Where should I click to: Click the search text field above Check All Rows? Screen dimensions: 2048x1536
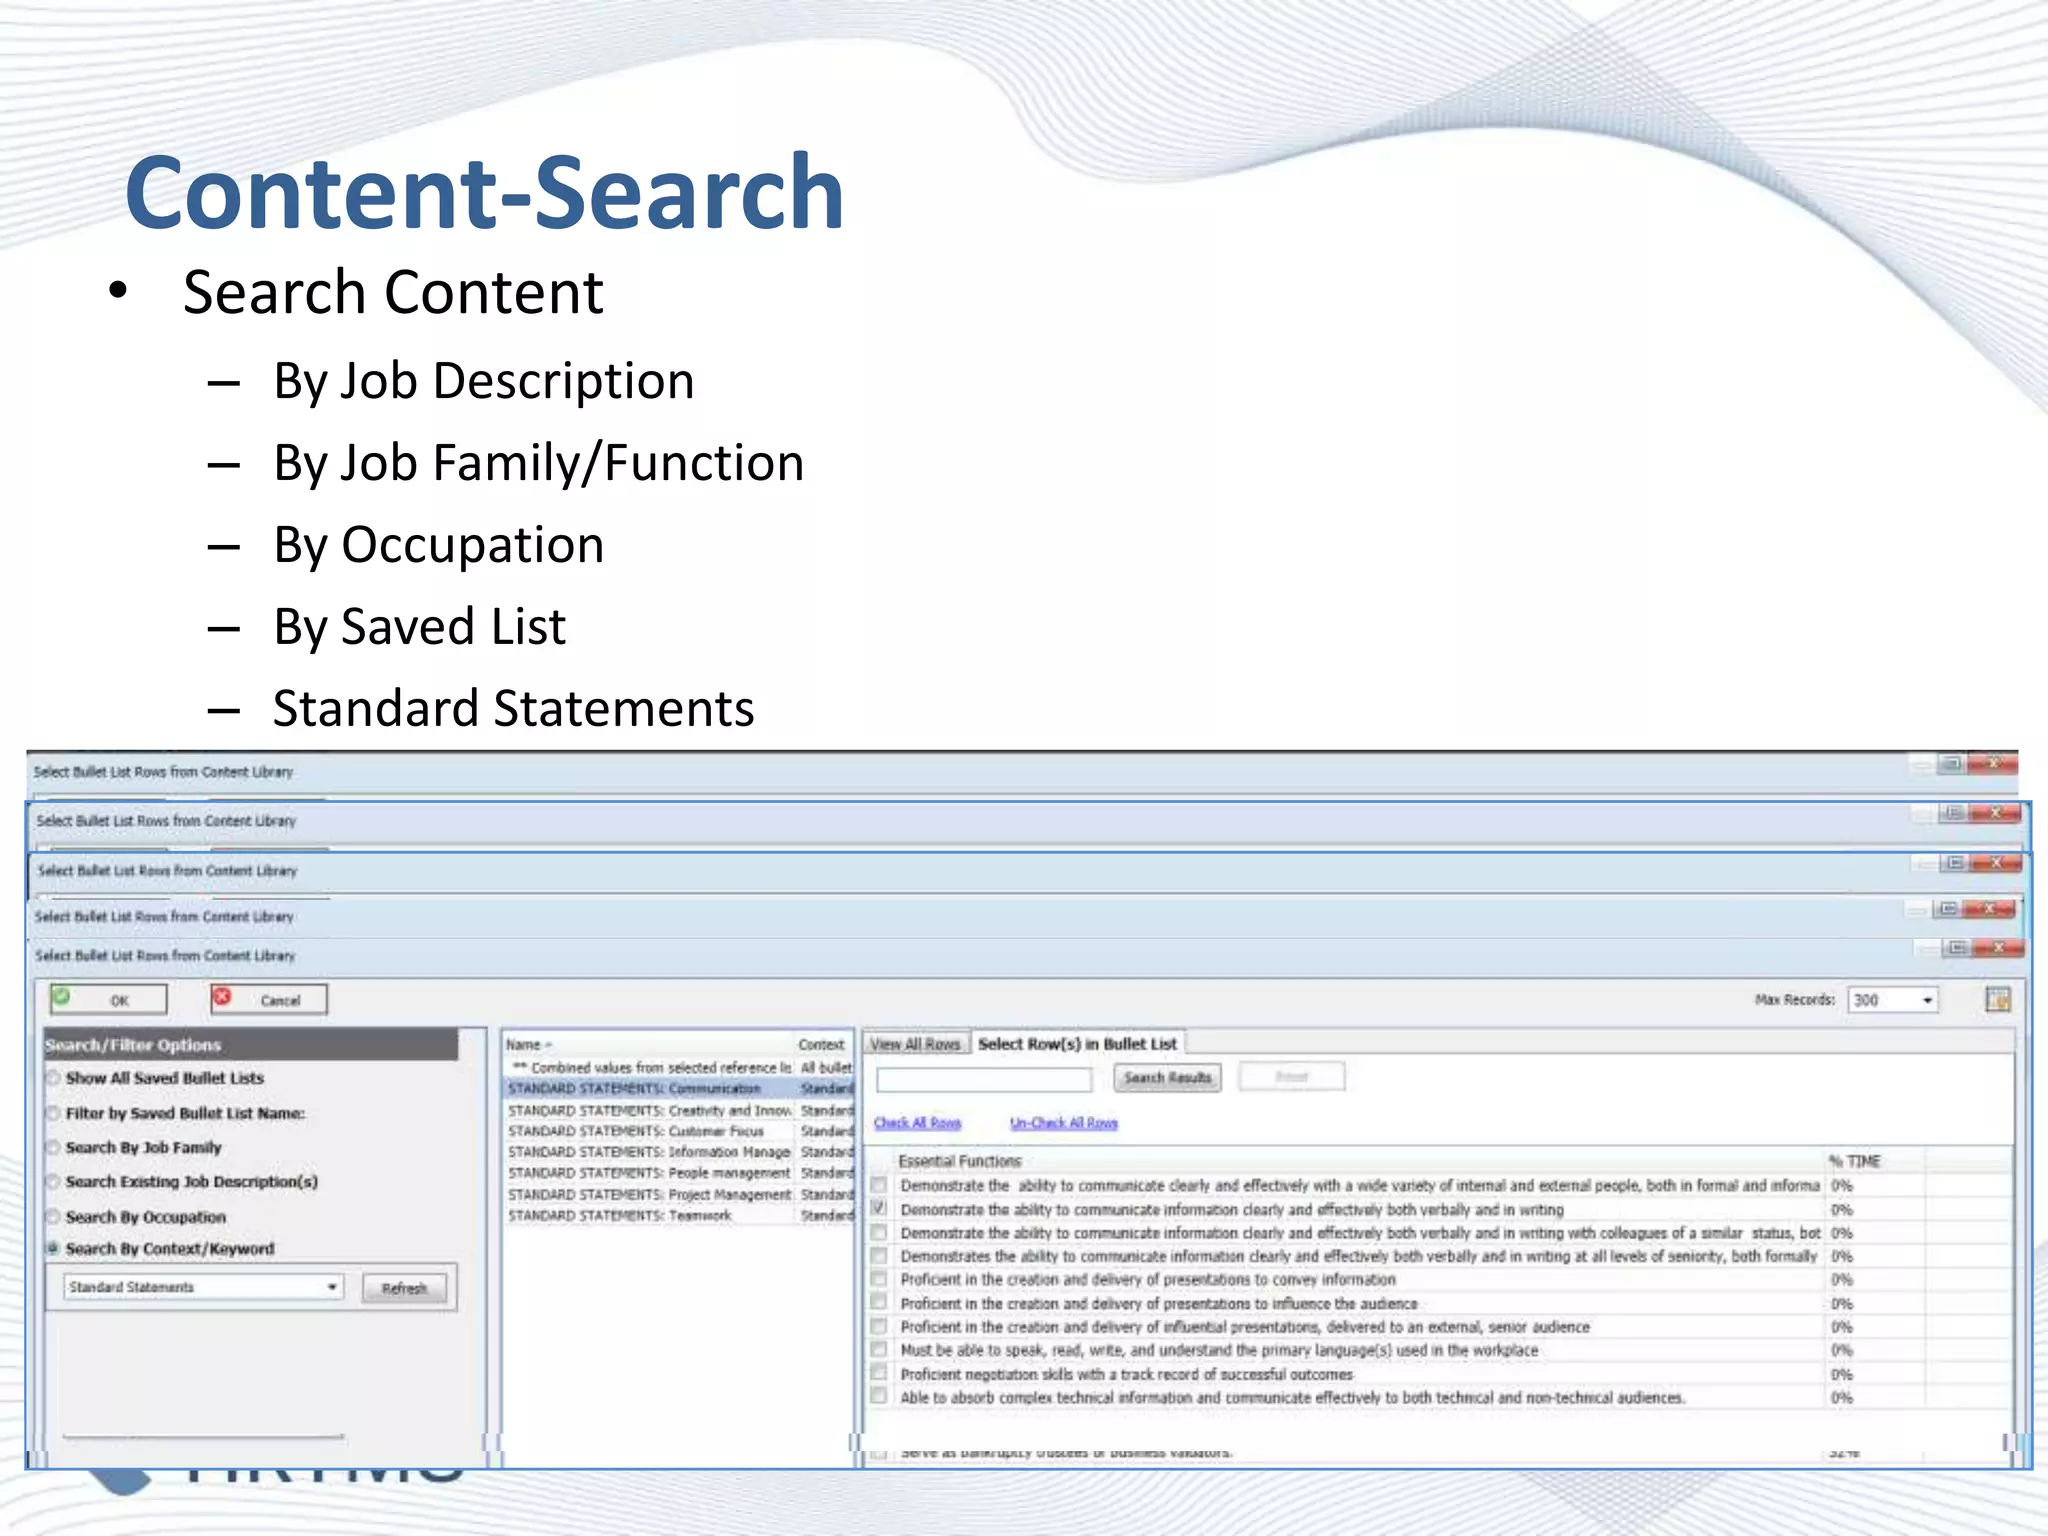[984, 1079]
